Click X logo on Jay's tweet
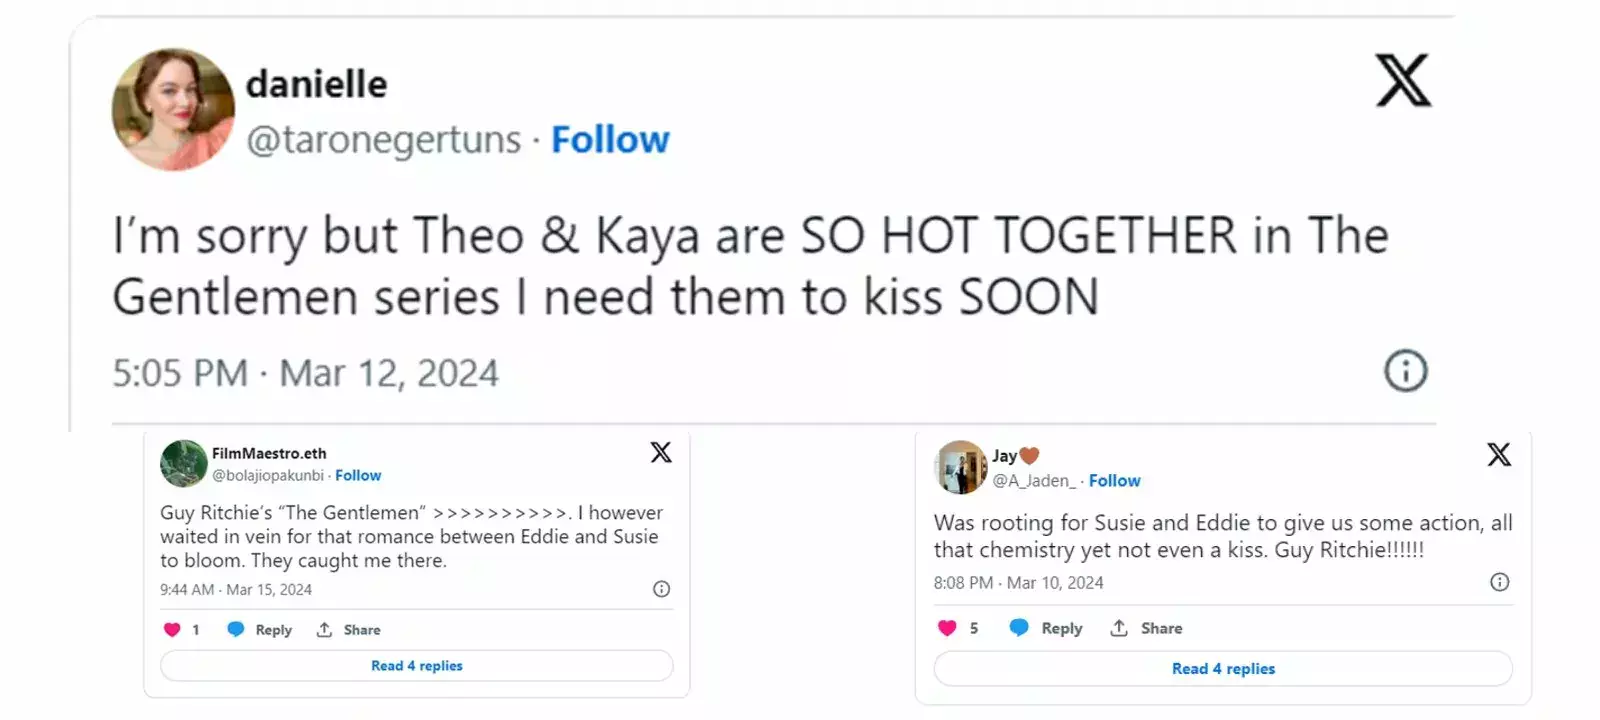 tap(1498, 455)
